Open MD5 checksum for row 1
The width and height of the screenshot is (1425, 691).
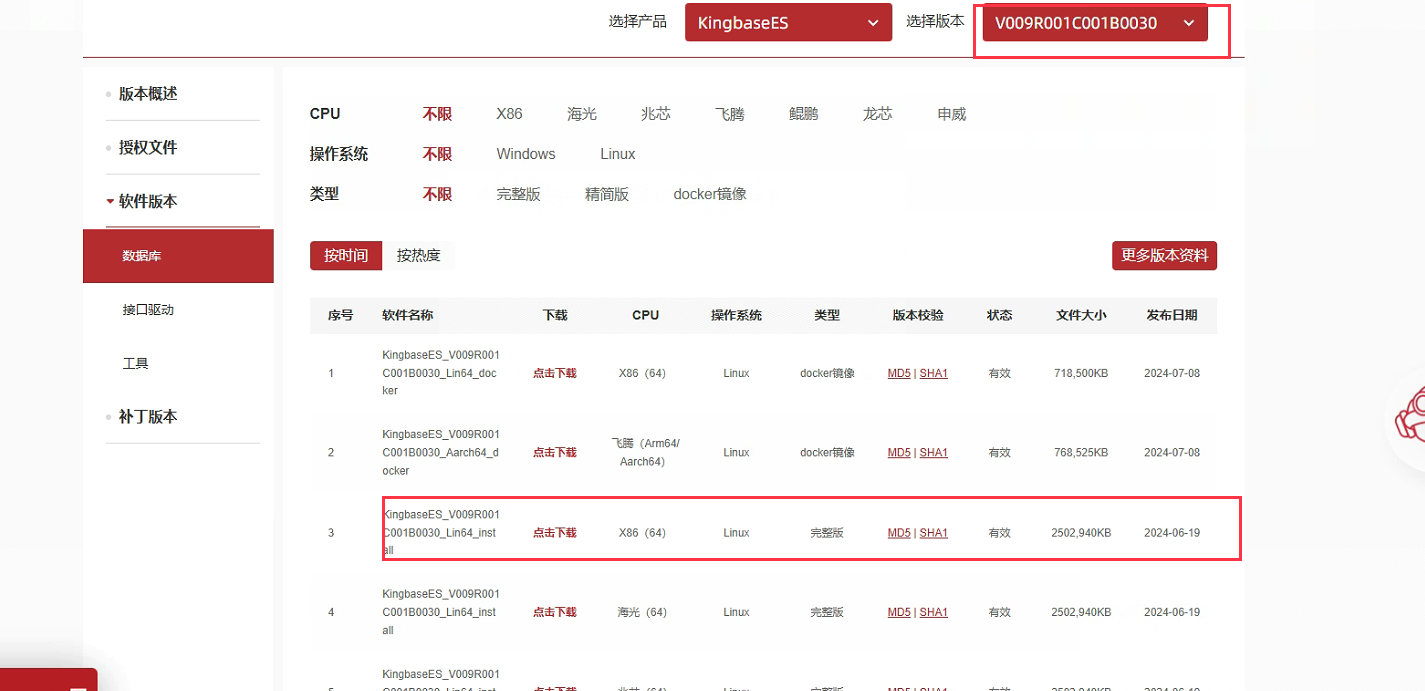coord(899,373)
